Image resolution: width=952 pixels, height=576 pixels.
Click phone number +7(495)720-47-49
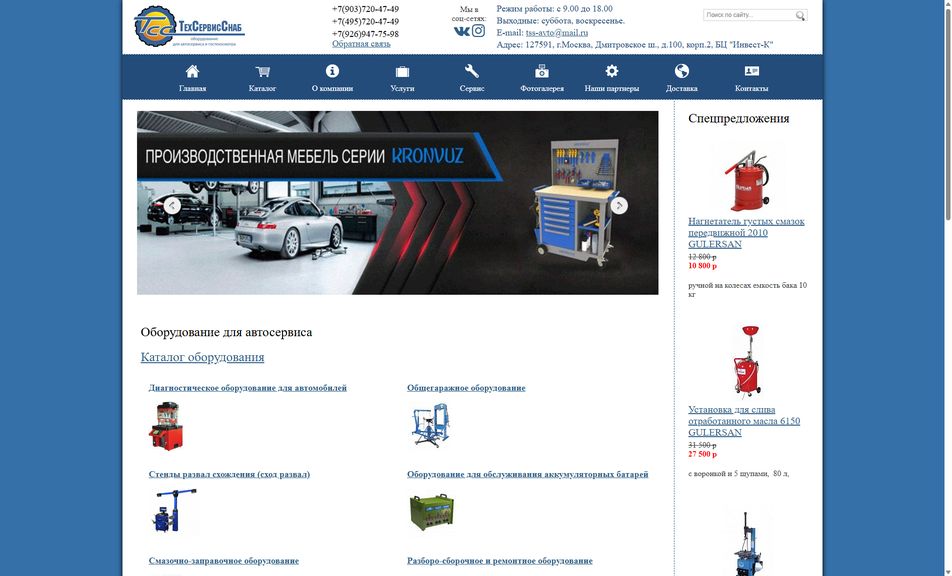[366, 21]
